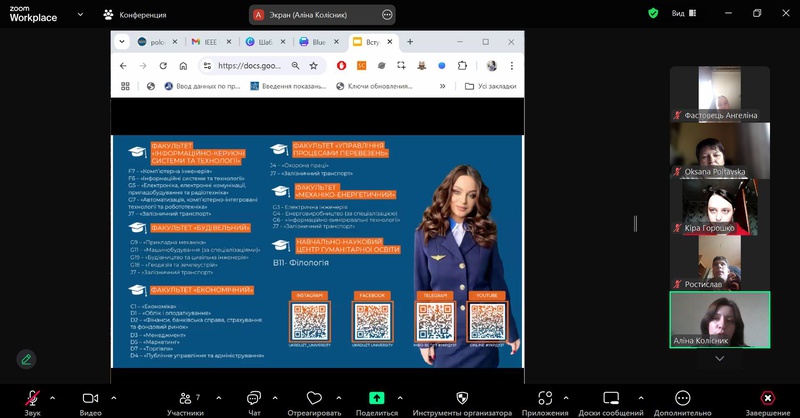The image size is (800, 418).
Task: Switch to the polo browser tab
Action: (157, 42)
